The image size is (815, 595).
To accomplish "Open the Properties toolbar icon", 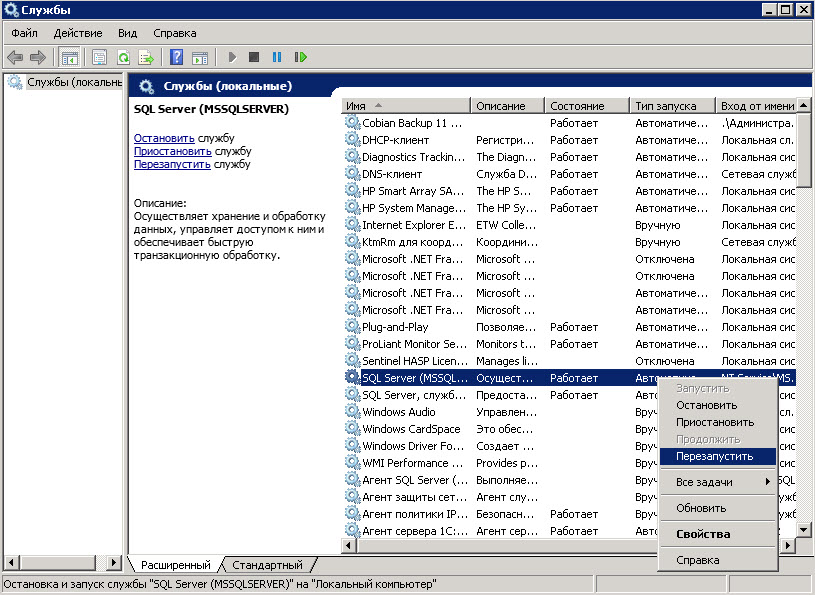I will tap(99, 57).
